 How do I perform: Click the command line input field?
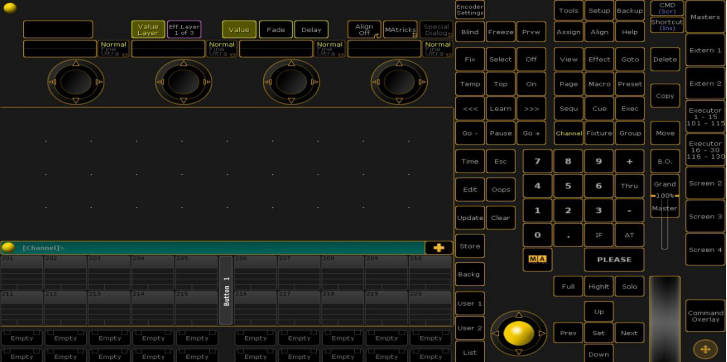pyautogui.click(x=213, y=248)
